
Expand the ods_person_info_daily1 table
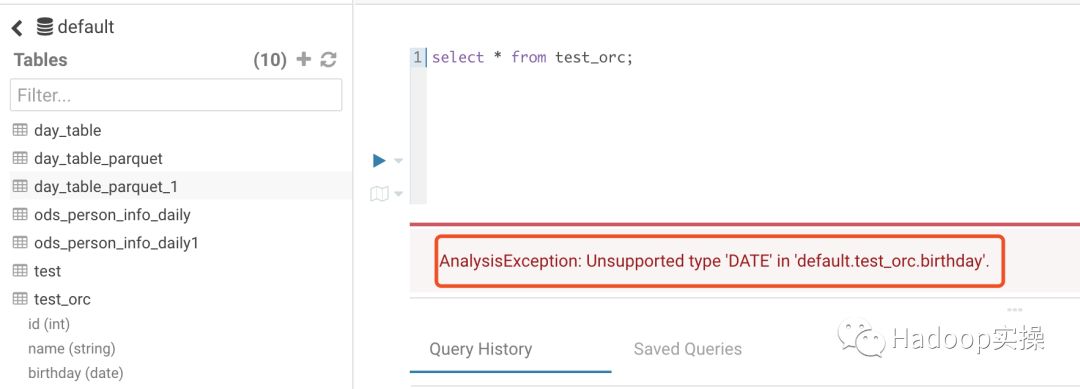coord(116,243)
